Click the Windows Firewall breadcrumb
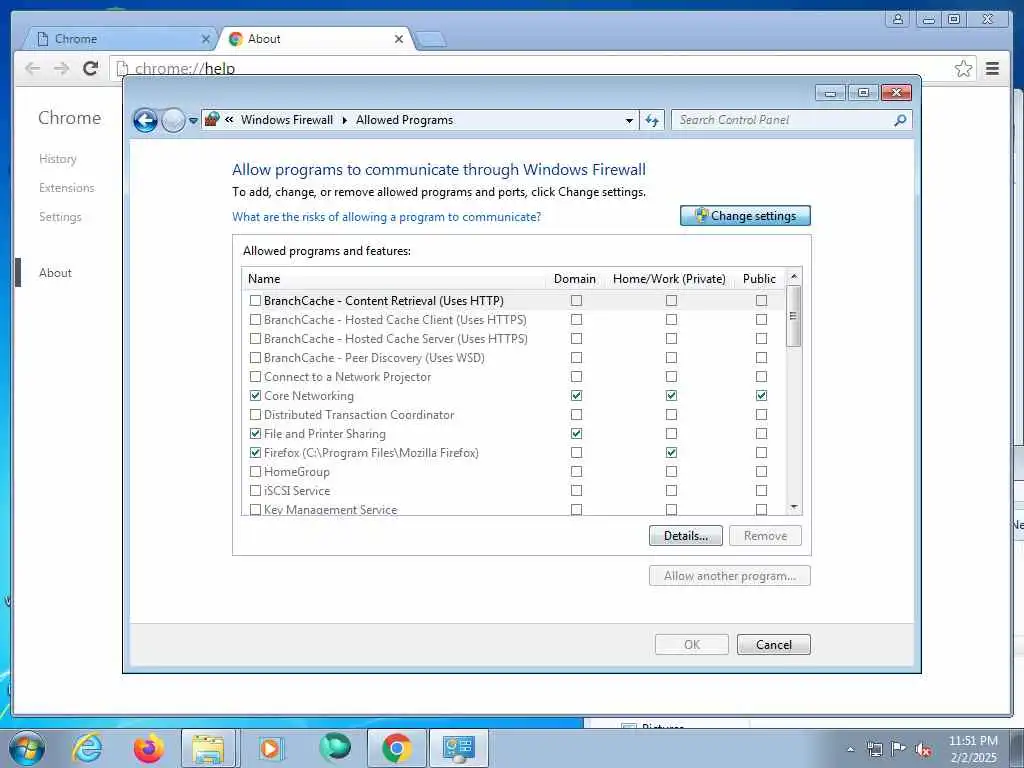This screenshot has height=768, width=1024. click(287, 120)
